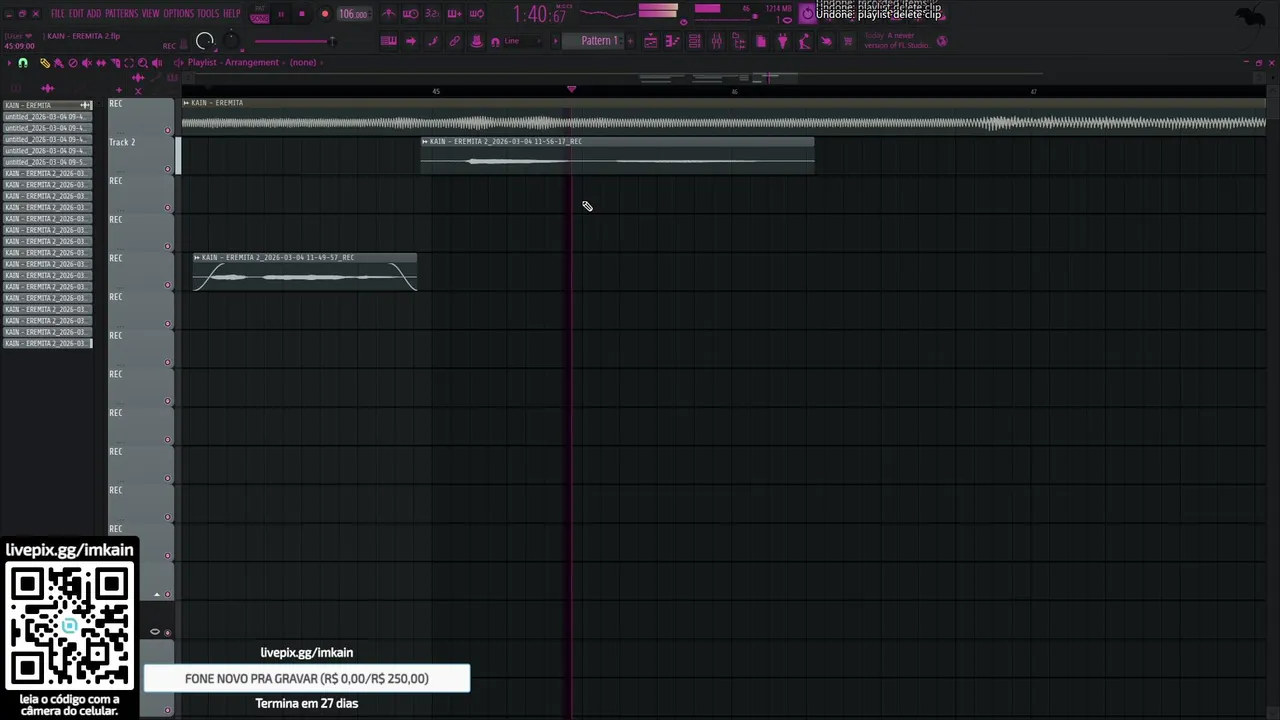Open the EDIT menu

click(76, 13)
